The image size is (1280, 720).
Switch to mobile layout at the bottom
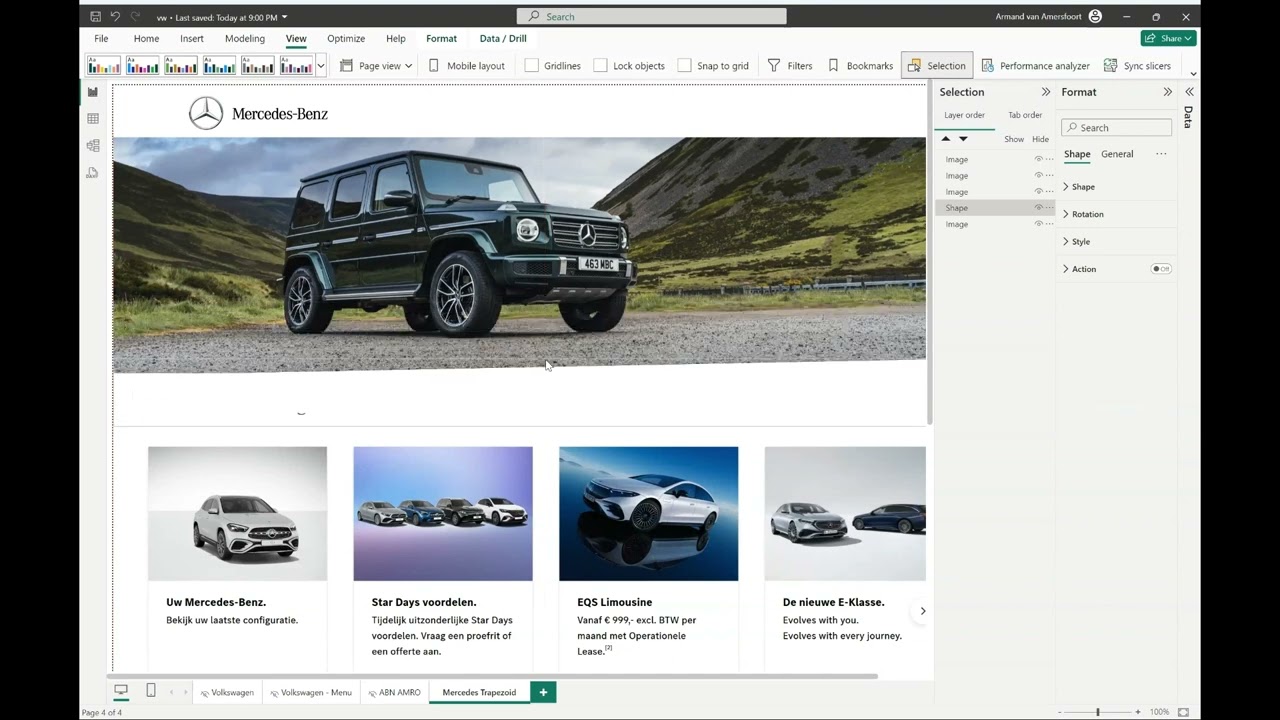coord(151,691)
